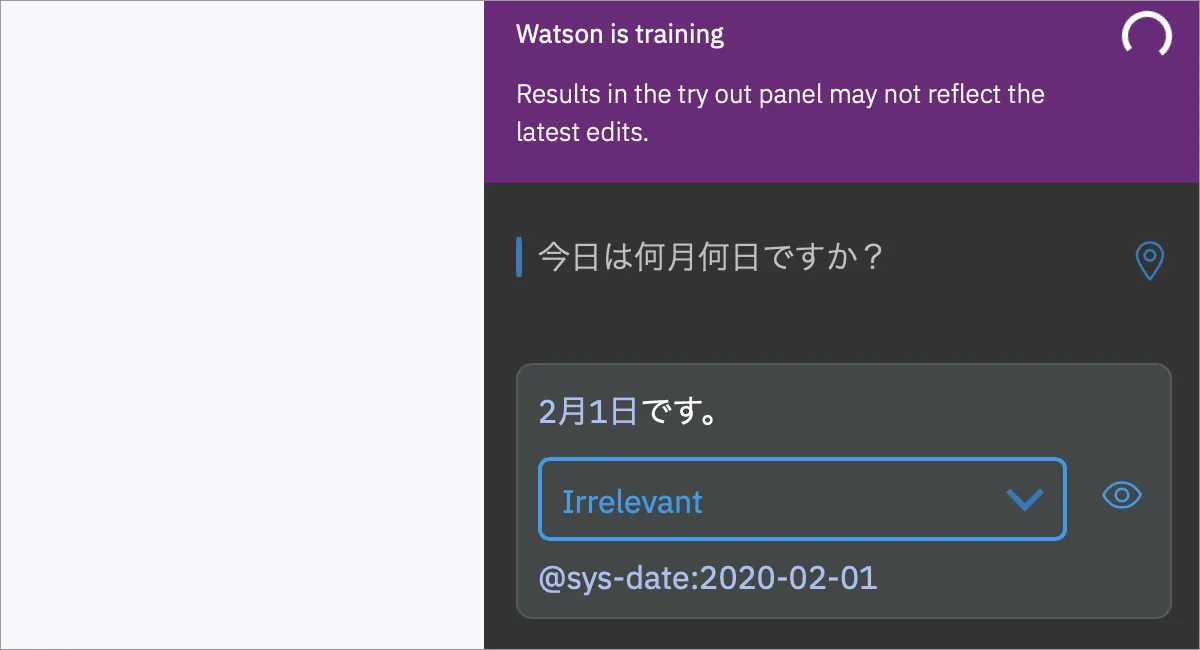Click the empty light-gray area left of the panel
The height and width of the screenshot is (650, 1200).
[x=242, y=325]
